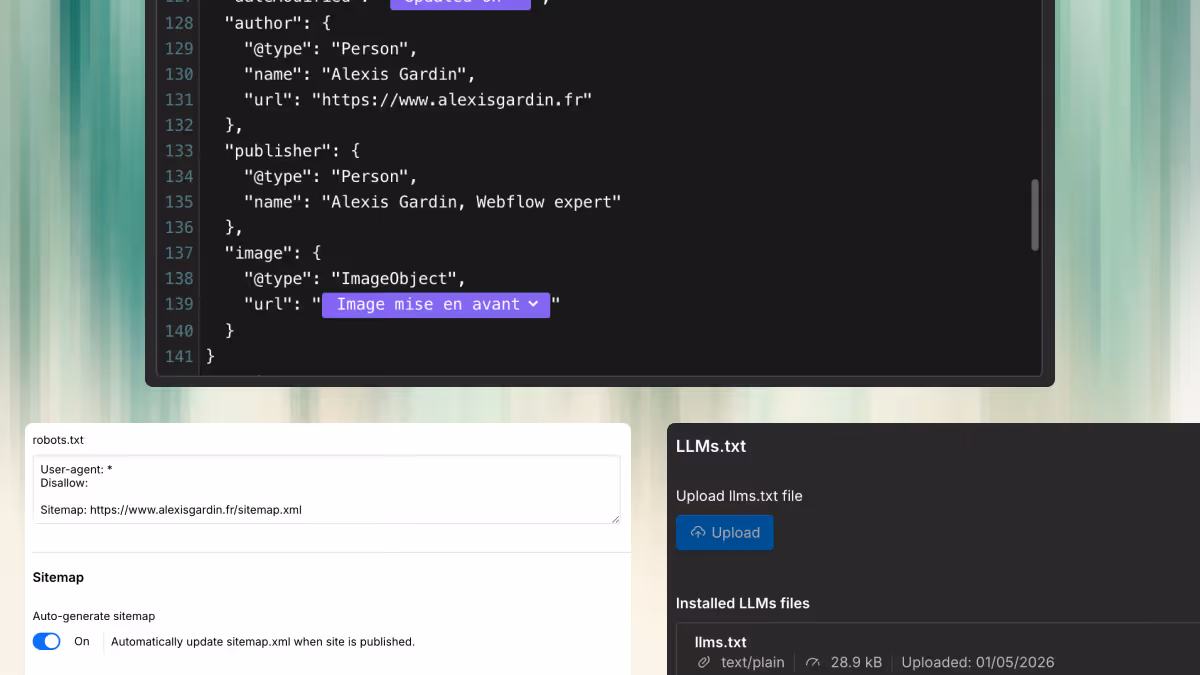Click the code editor vertical scrollbar

pos(1034,215)
